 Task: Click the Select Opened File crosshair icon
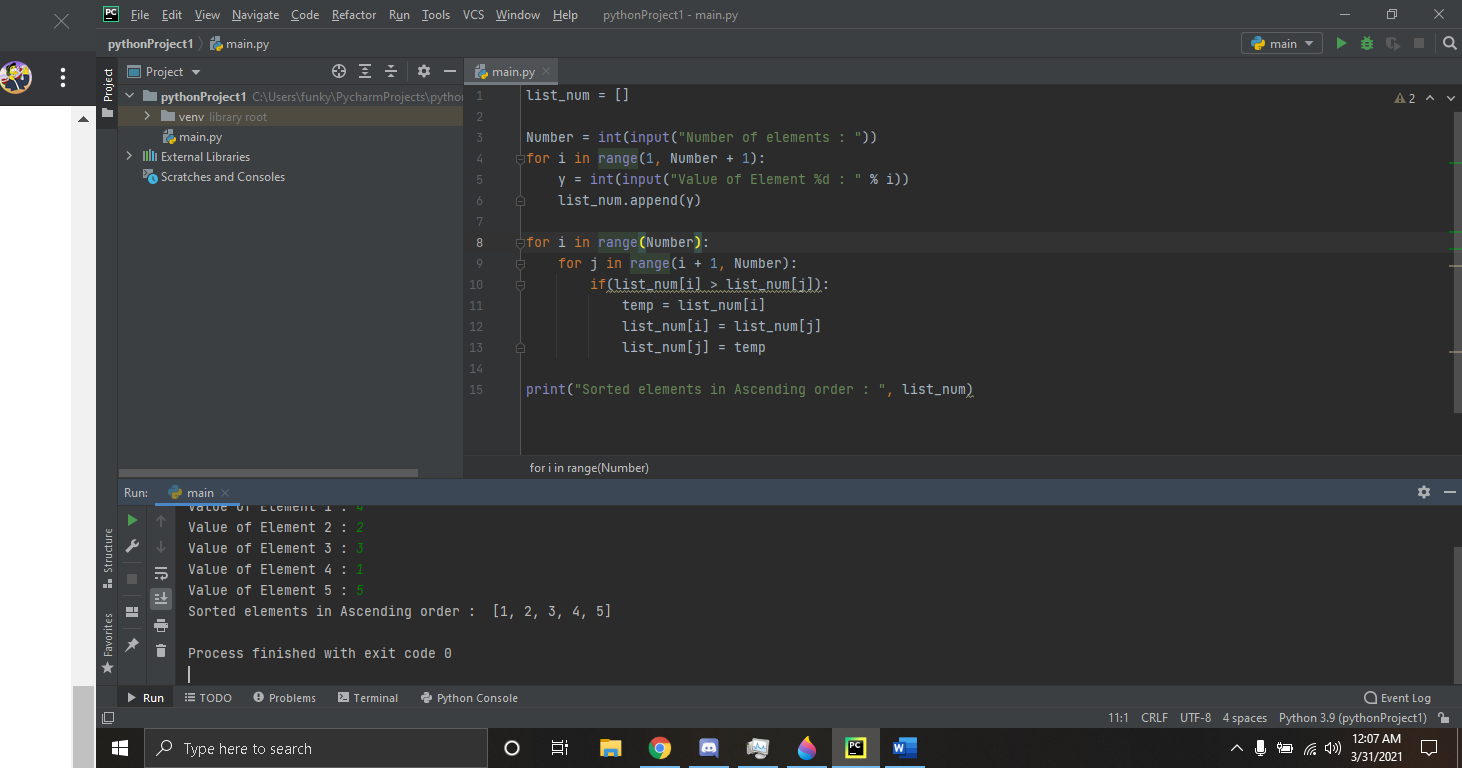[x=339, y=71]
